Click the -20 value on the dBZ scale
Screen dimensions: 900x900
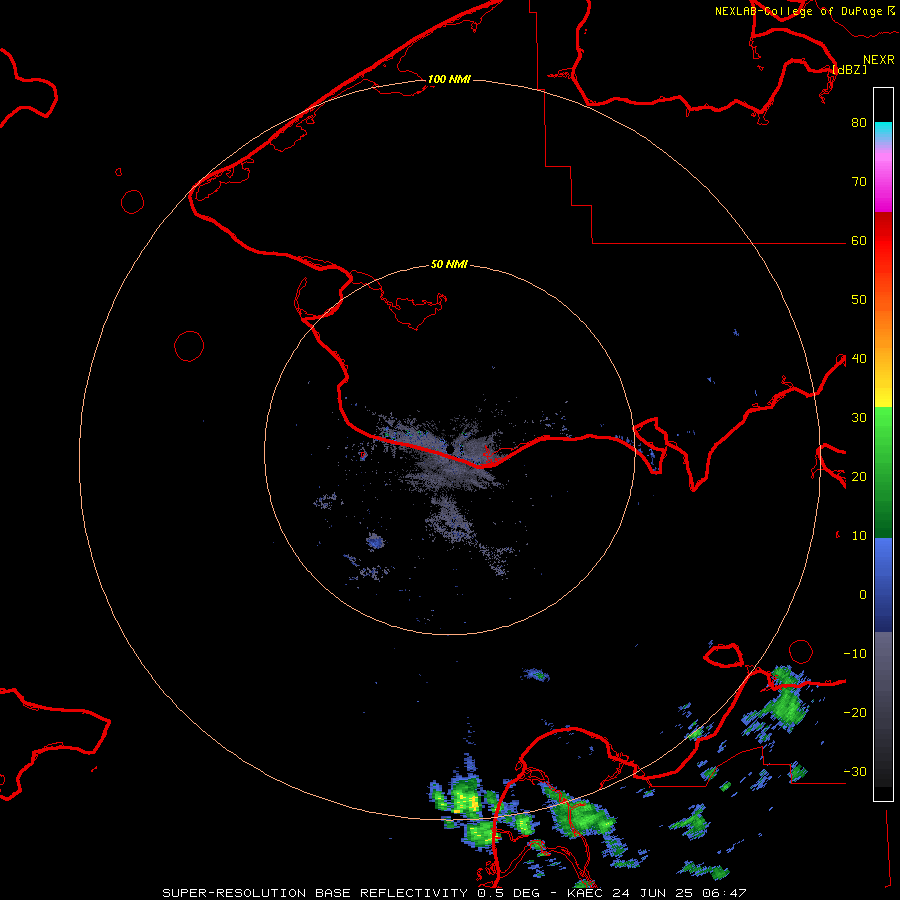[x=855, y=712]
